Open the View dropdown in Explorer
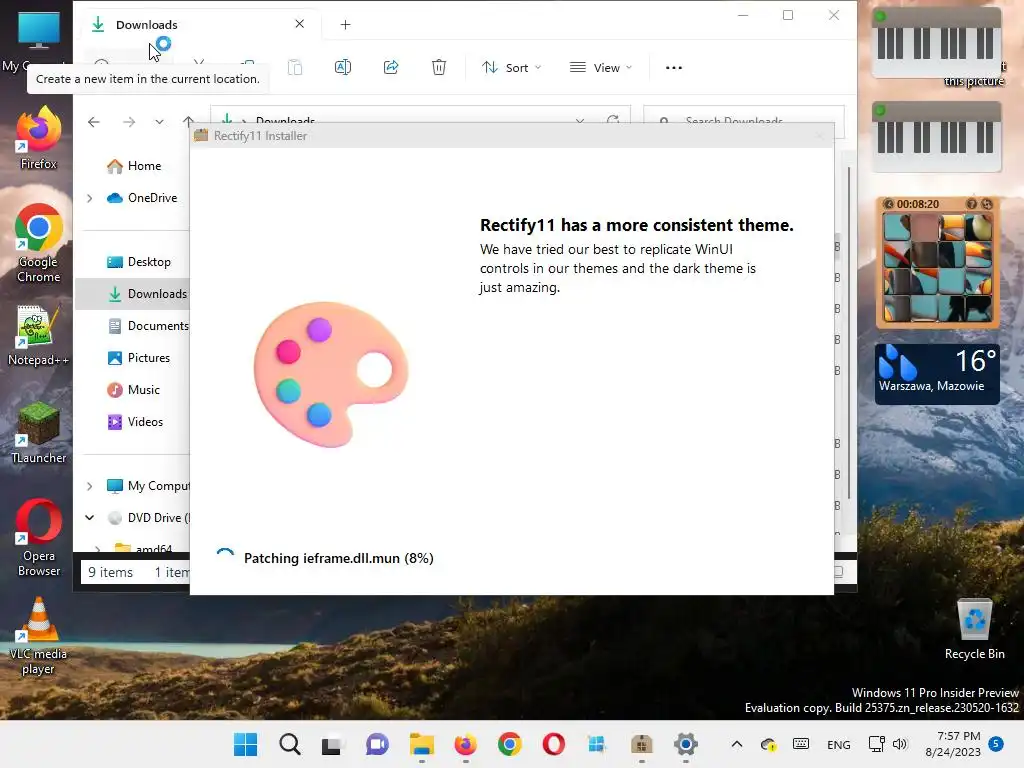Image resolution: width=1024 pixels, height=768 pixels. [601, 68]
